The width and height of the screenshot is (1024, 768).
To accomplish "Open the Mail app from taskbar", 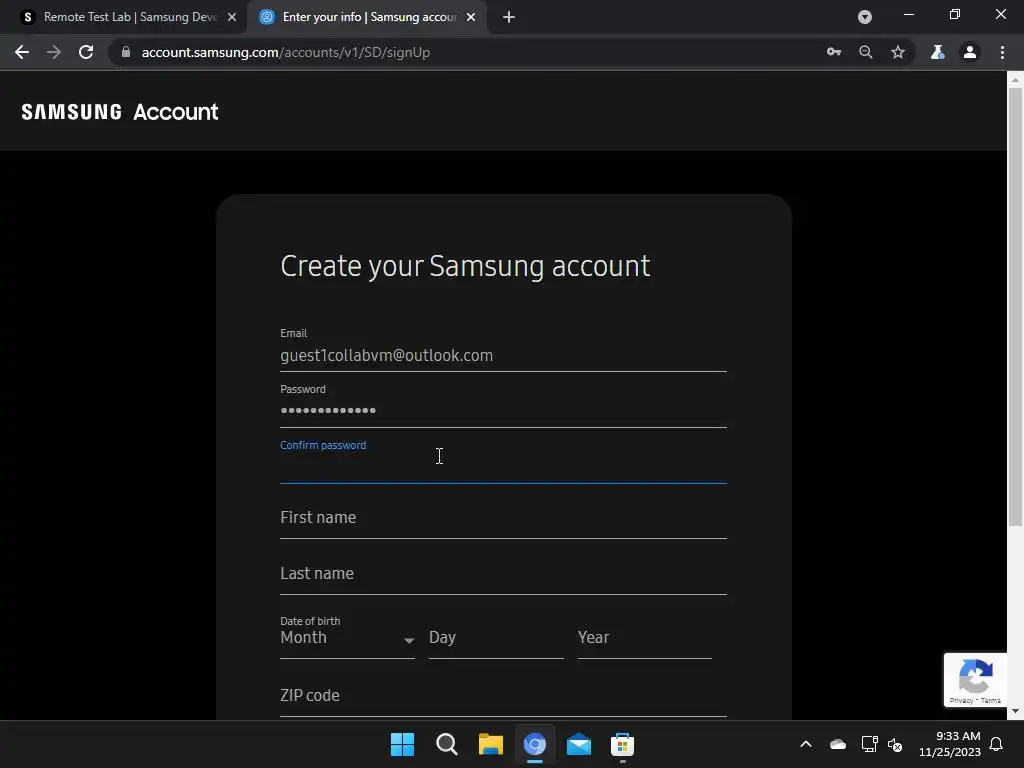I will pyautogui.click(x=579, y=744).
